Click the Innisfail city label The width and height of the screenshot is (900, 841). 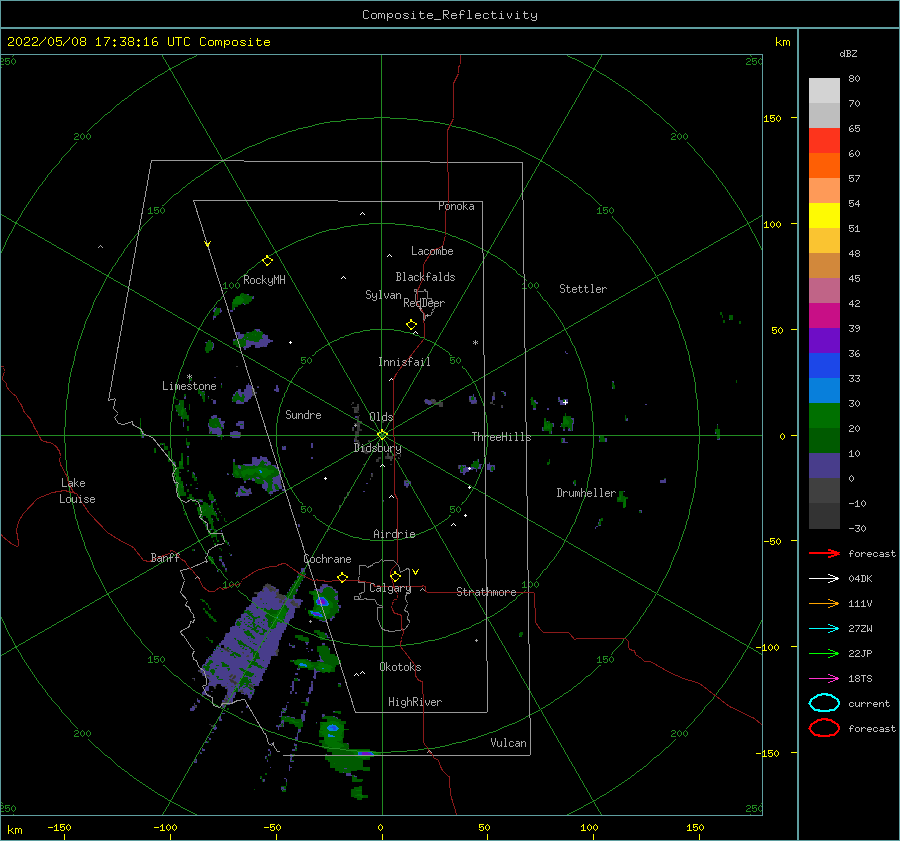pos(404,362)
